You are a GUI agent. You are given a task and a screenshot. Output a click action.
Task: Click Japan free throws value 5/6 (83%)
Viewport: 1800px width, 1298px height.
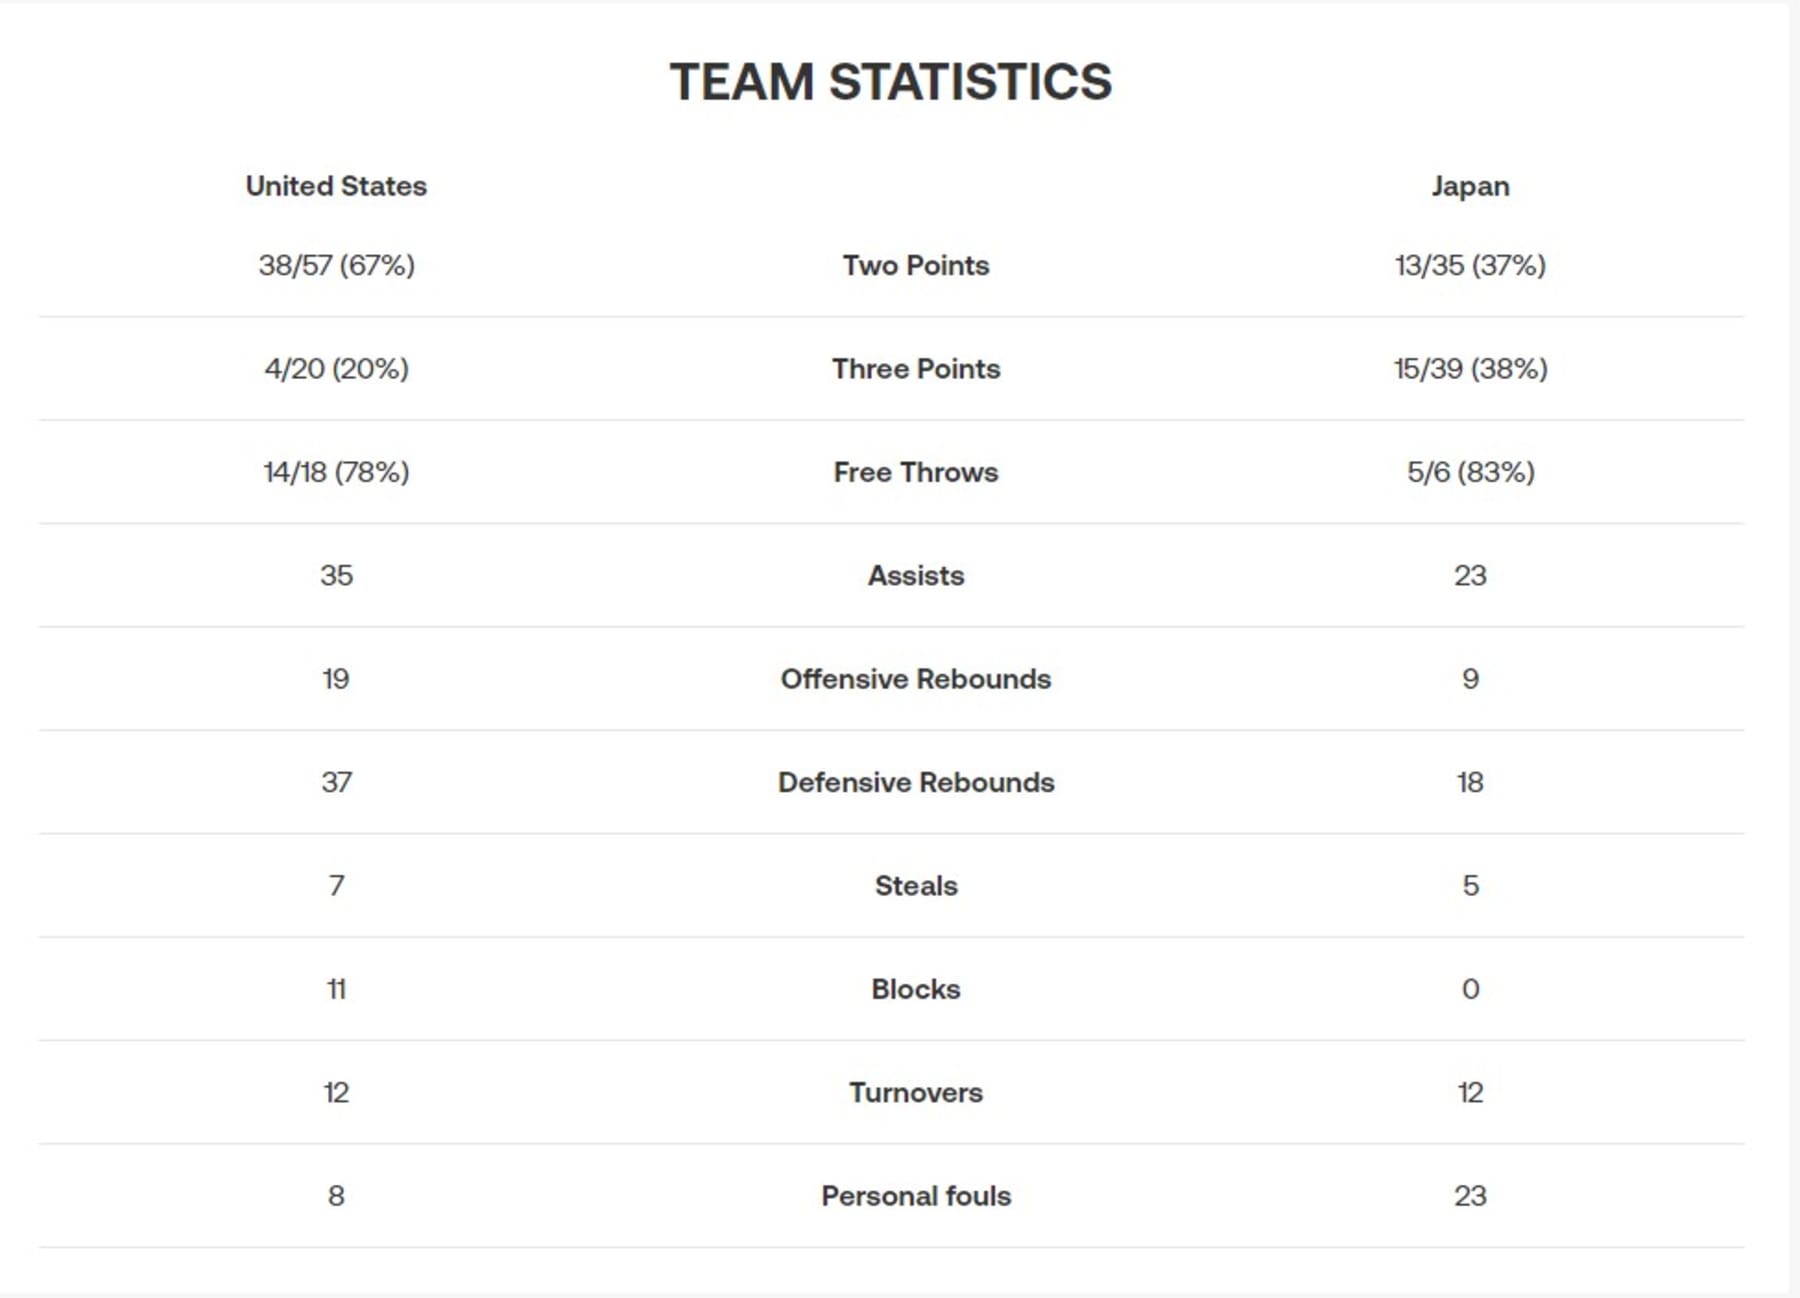point(1470,472)
